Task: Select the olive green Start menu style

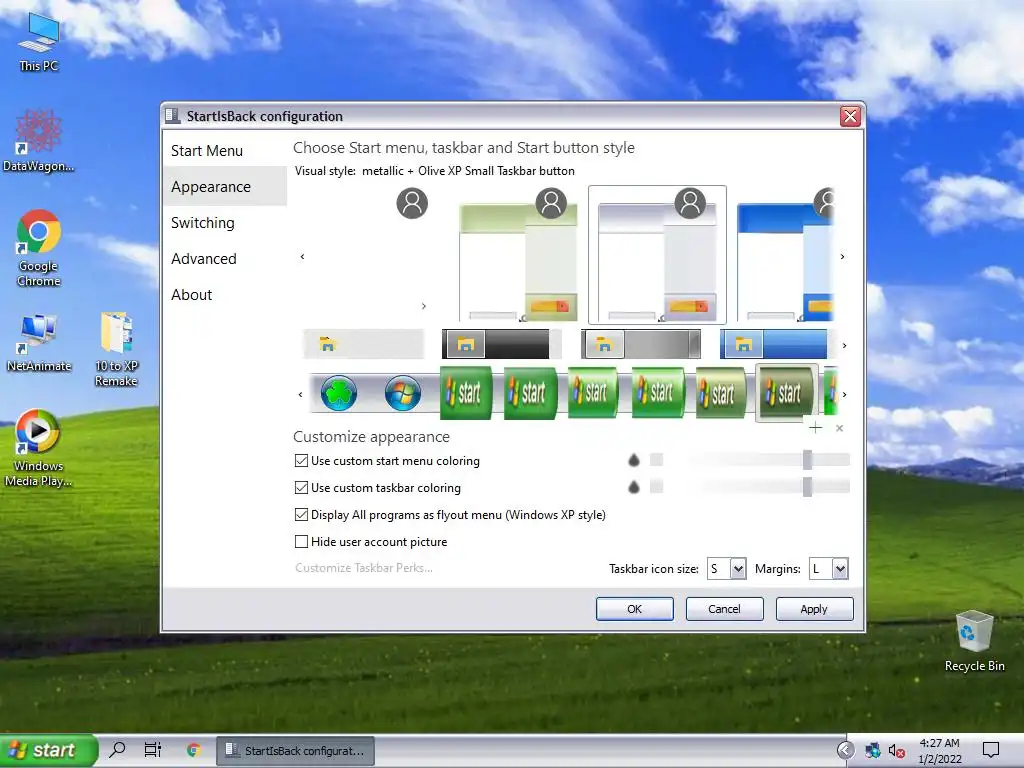Action: [x=519, y=255]
